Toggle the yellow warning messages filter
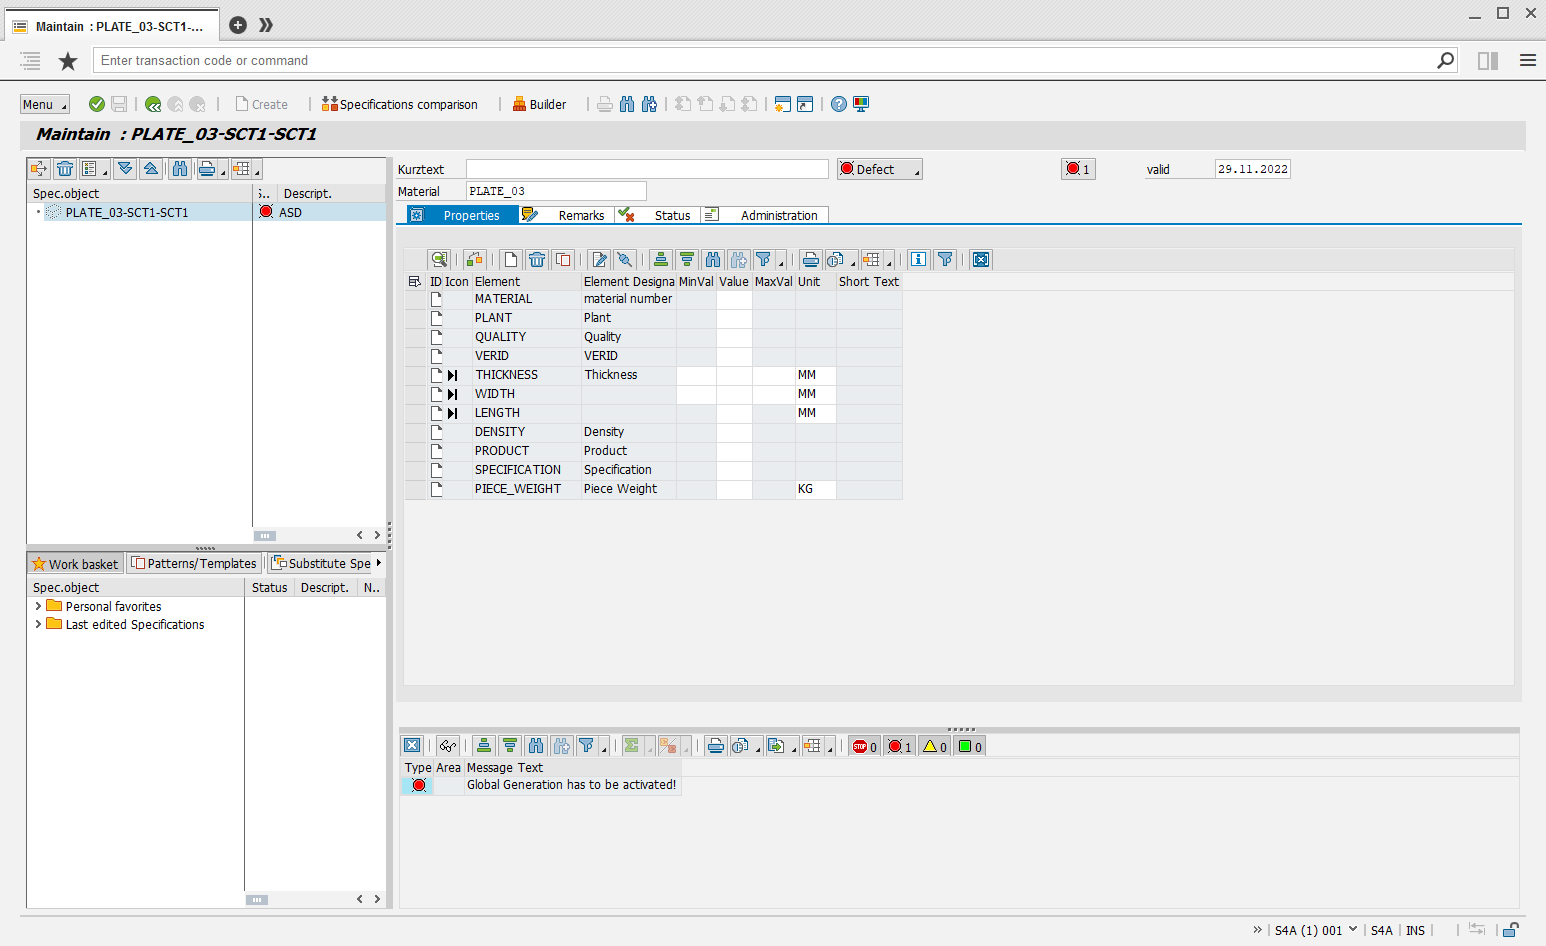The image size is (1546, 946). click(x=934, y=746)
